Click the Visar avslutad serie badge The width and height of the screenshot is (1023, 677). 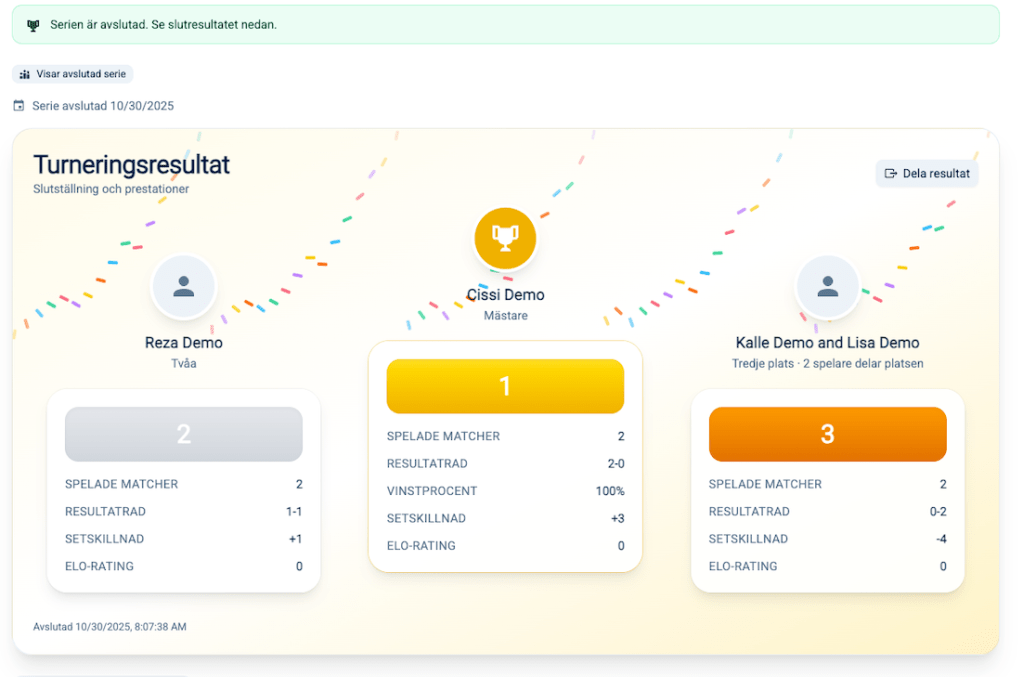pos(72,74)
